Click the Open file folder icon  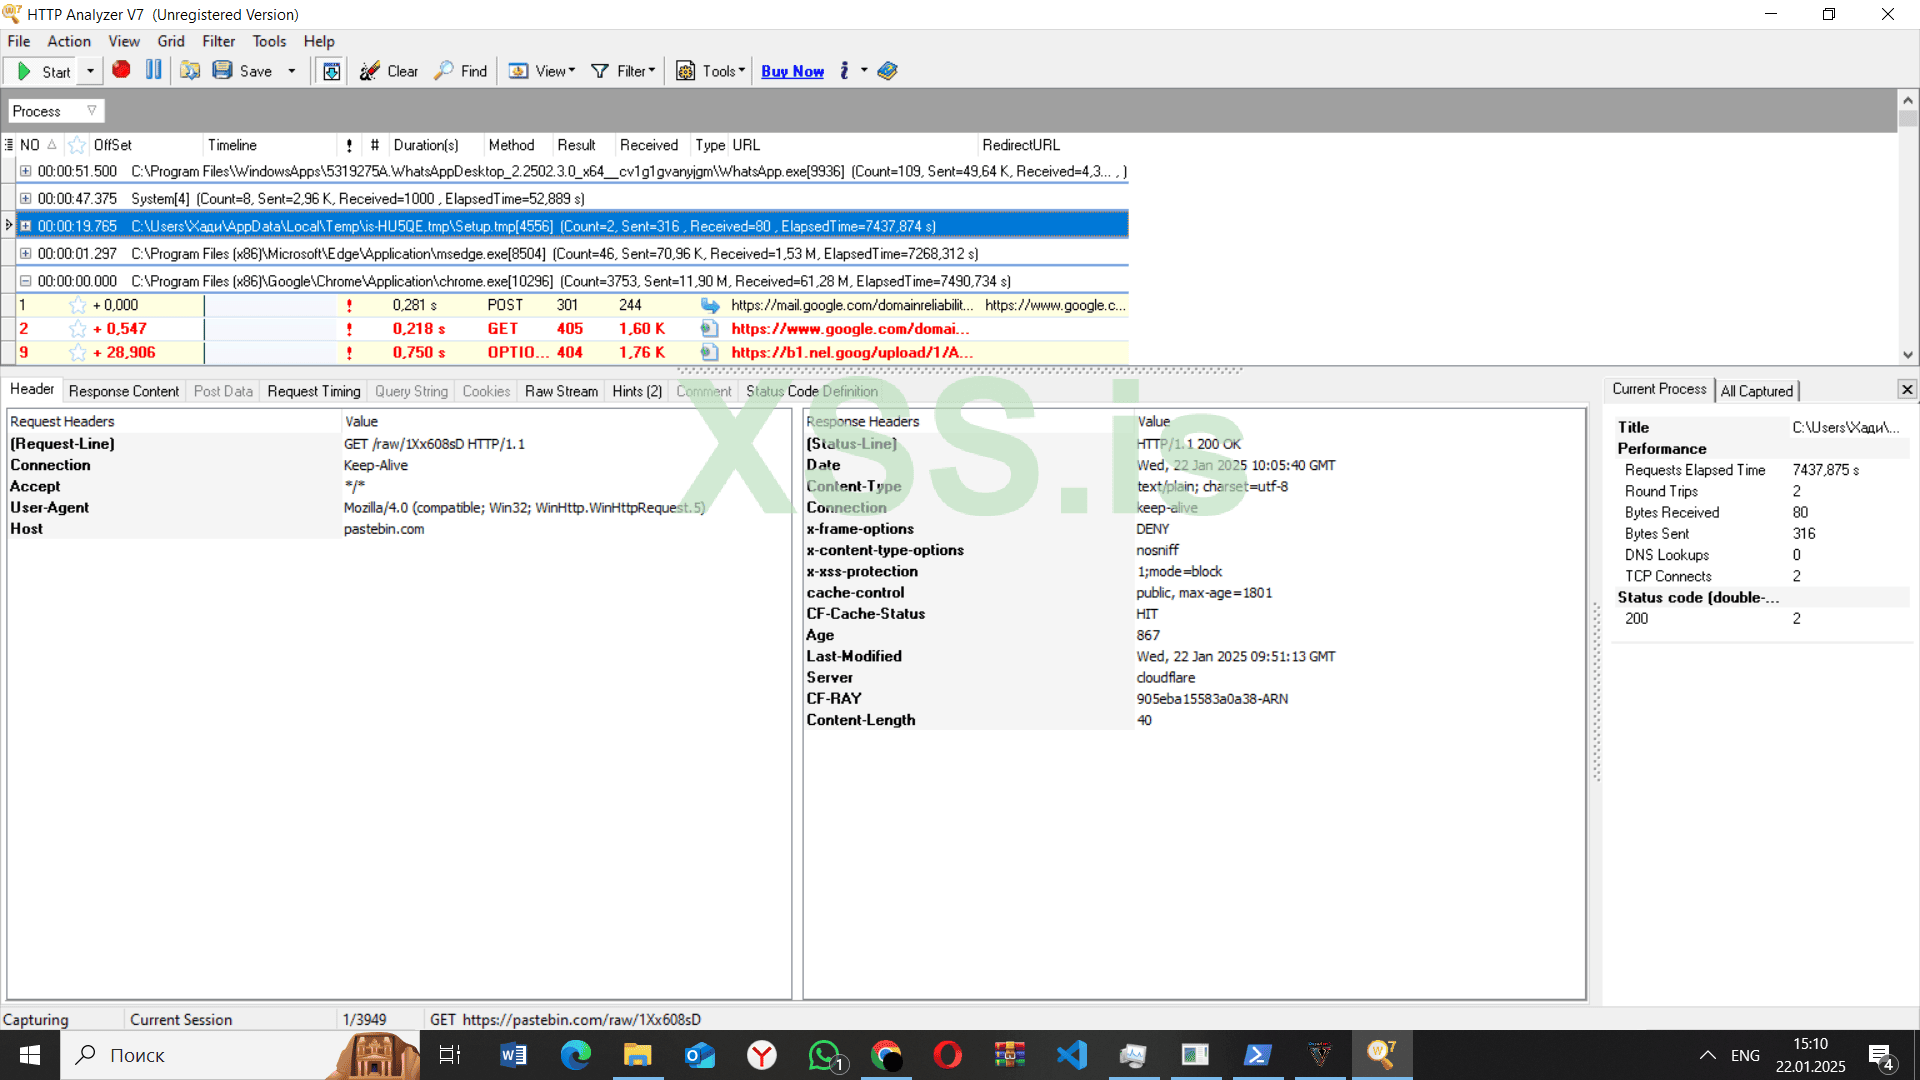pos(189,70)
